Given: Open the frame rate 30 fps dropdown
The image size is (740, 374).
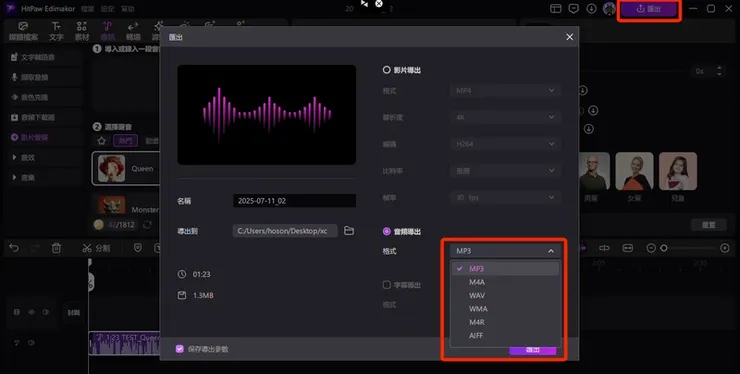Looking at the screenshot, I should pyautogui.click(x=505, y=197).
